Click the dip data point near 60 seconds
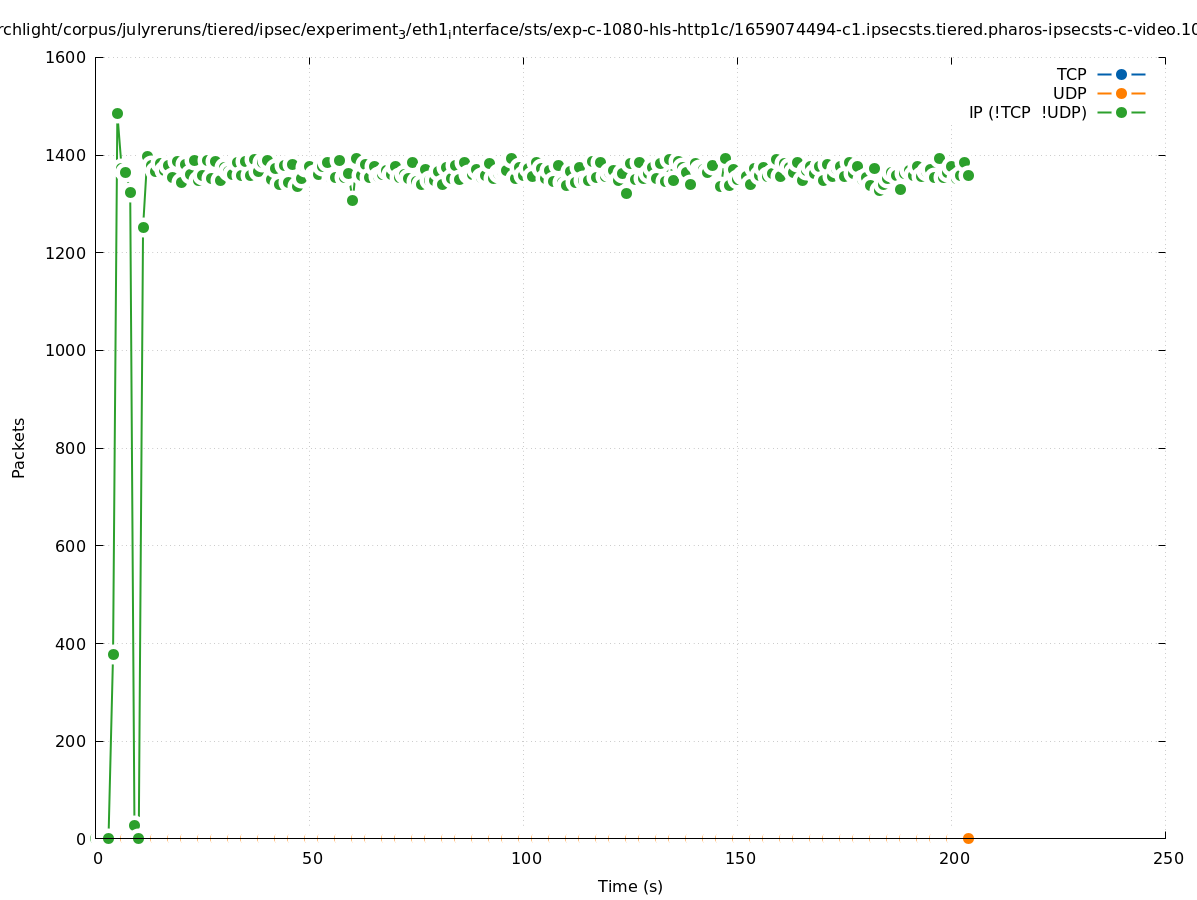Image resolution: width=1197 pixels, height=900 pixels. tap(352, 200)
